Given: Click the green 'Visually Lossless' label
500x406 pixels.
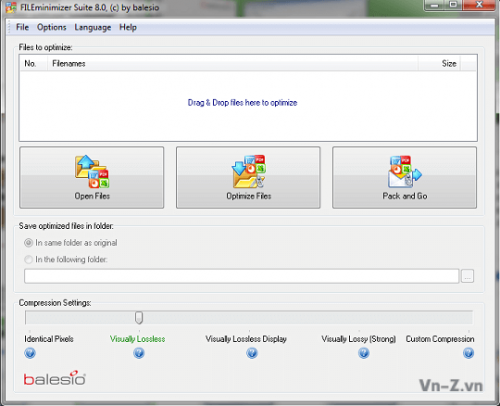Looking at the screenshot, I should pos(138,339).
